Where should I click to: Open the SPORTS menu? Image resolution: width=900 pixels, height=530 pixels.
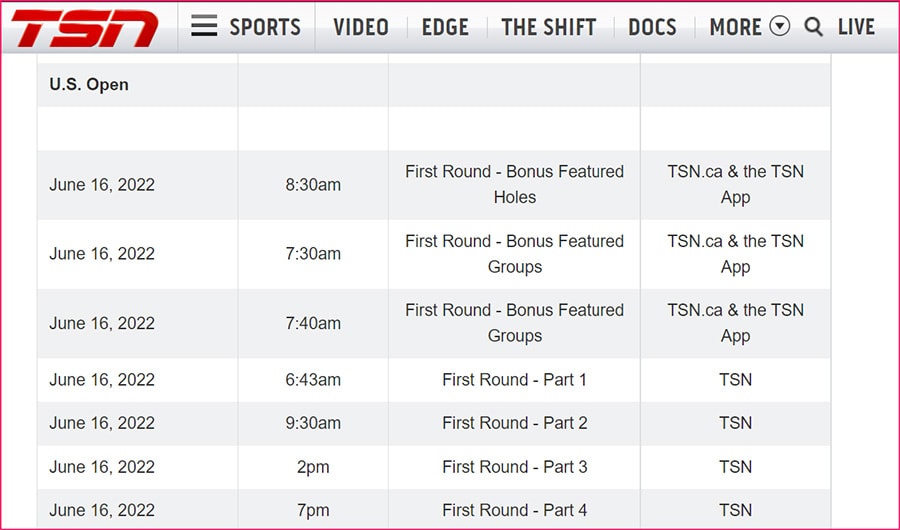[266, 27]
